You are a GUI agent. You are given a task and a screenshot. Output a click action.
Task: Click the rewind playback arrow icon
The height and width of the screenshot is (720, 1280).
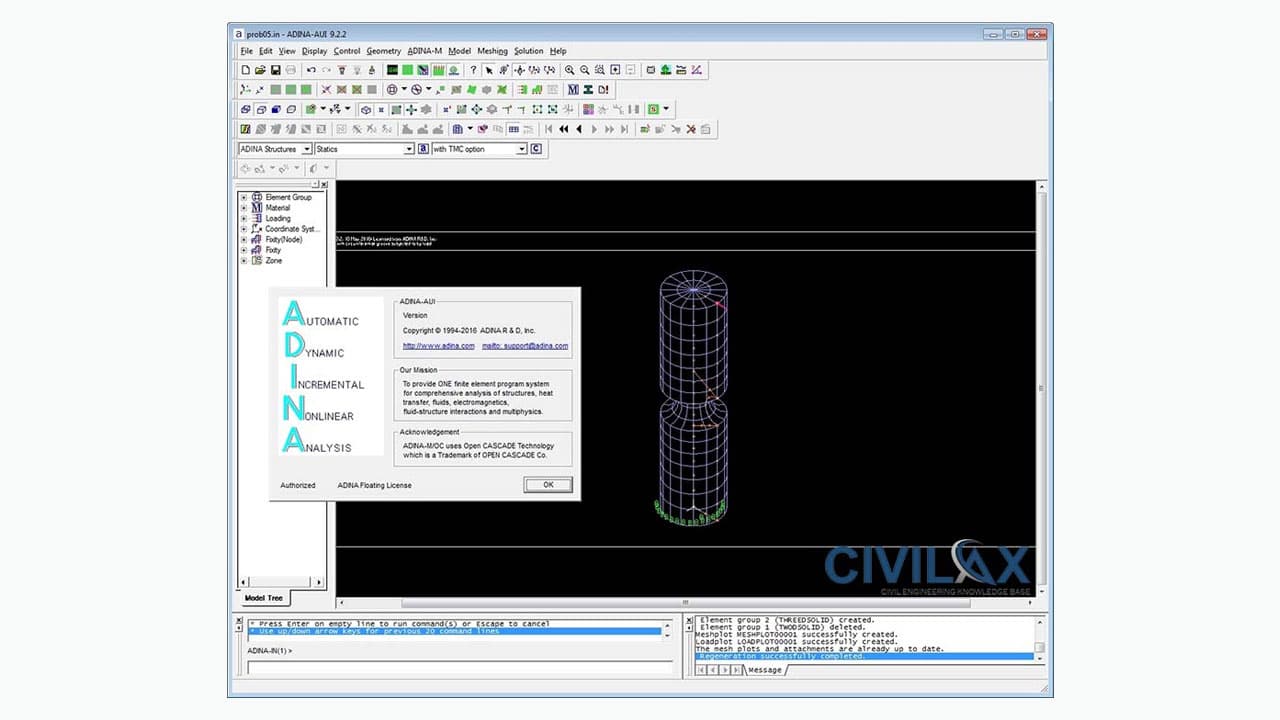coord(564,129)
